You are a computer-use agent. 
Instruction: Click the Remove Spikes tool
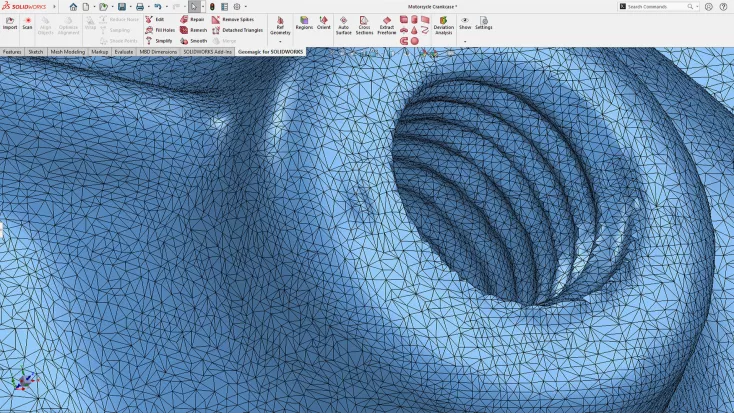pos(232,19)
